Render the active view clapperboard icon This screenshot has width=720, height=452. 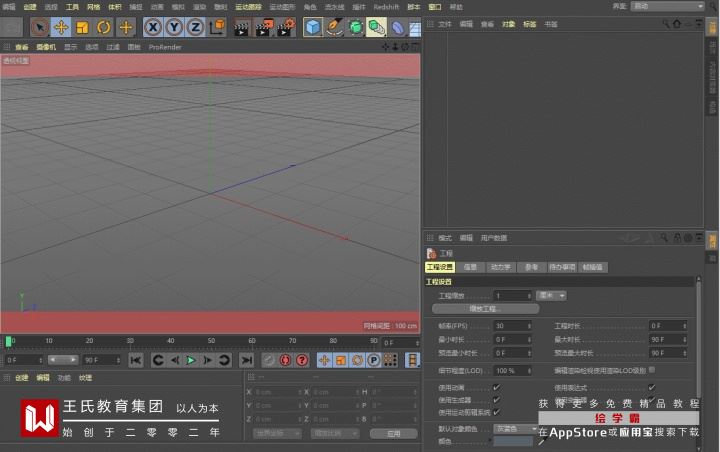coord(242,28)
